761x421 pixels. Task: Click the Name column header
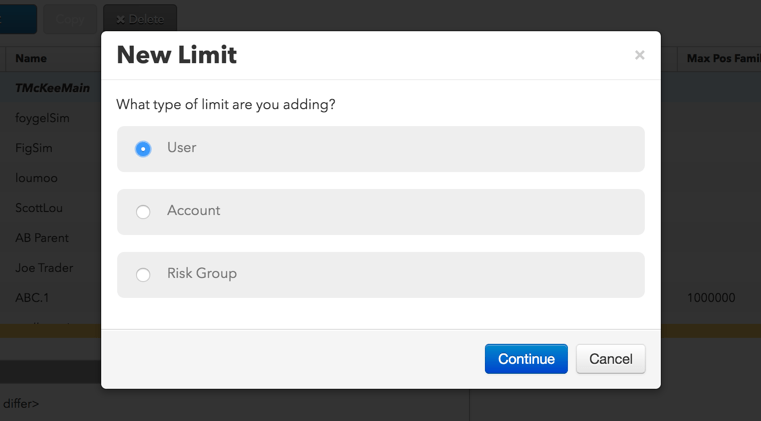[x=31, y=58]
